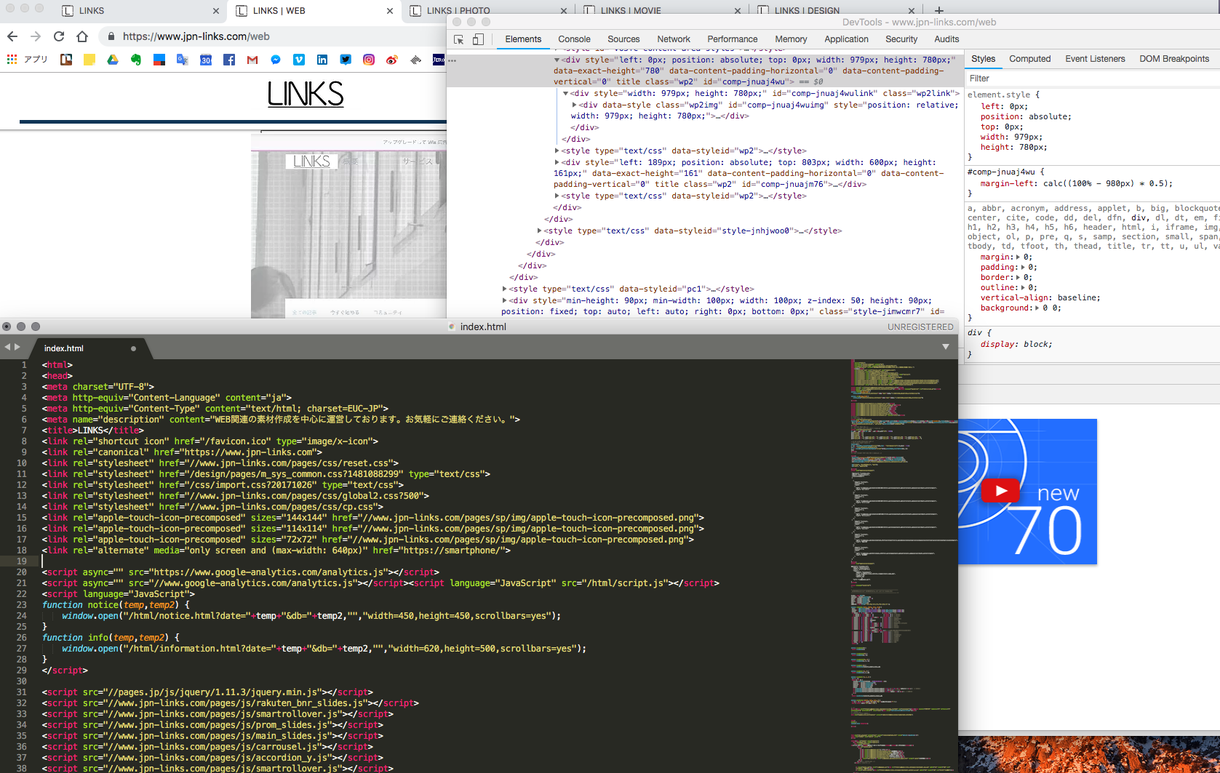Open the Network tab in DevTools

coord(673,39)
